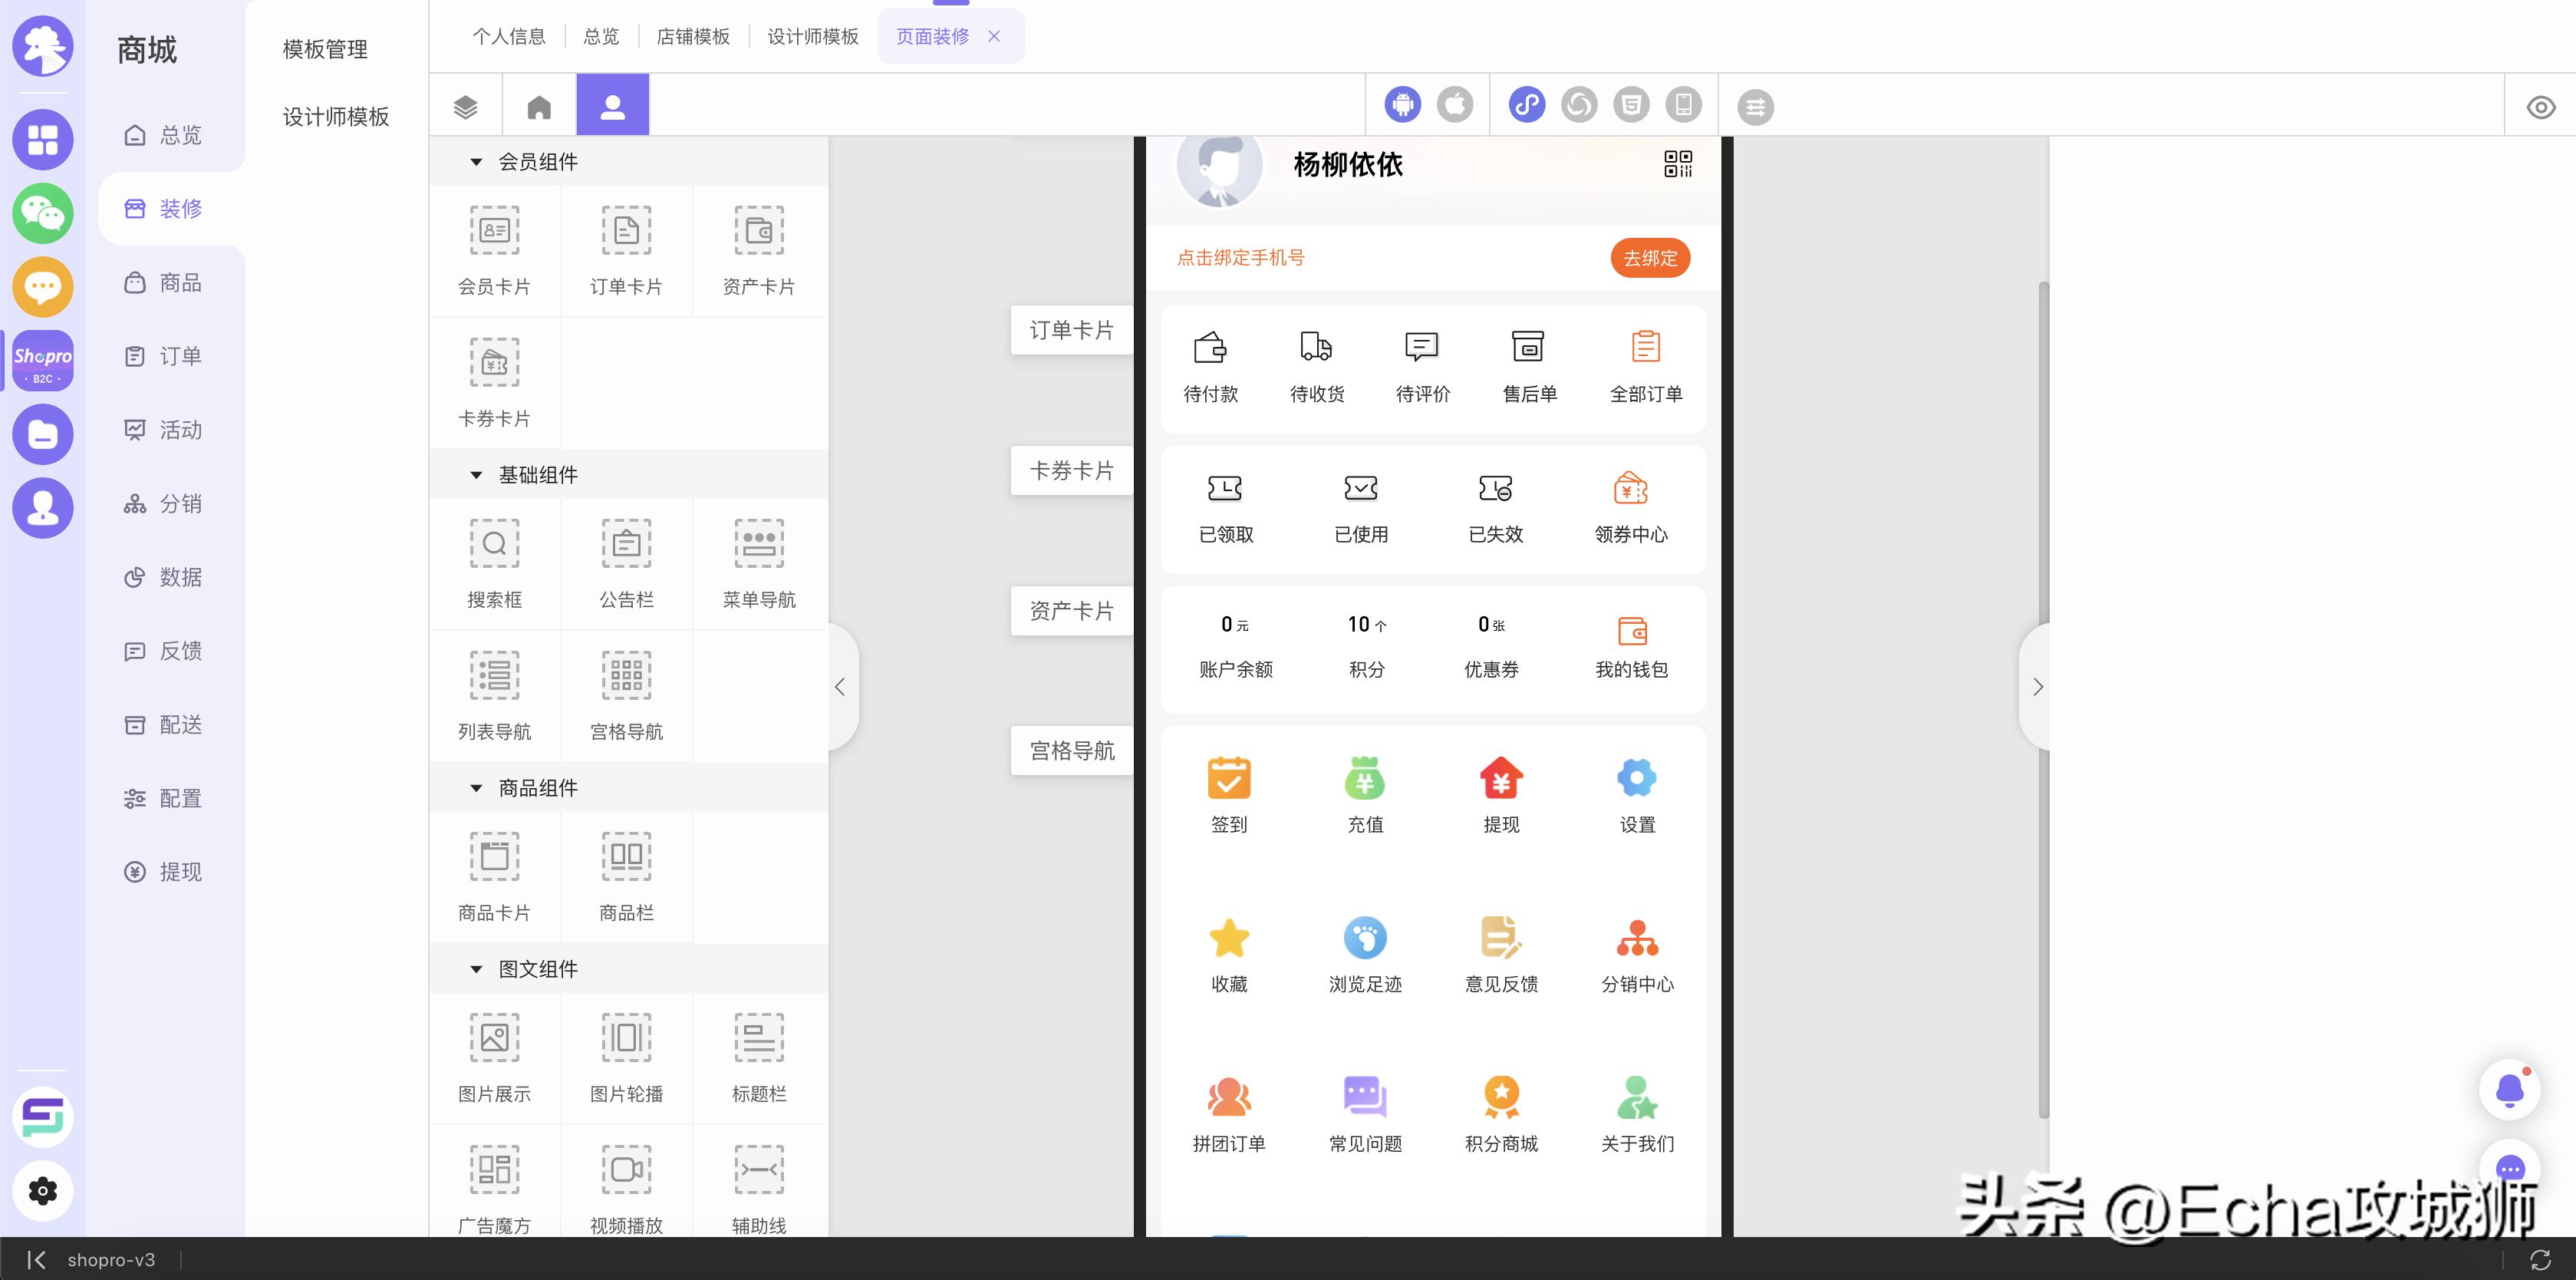Open the 设计师模板 menu item
The width and height of the screenshot is (2576, 1280).
335,116
